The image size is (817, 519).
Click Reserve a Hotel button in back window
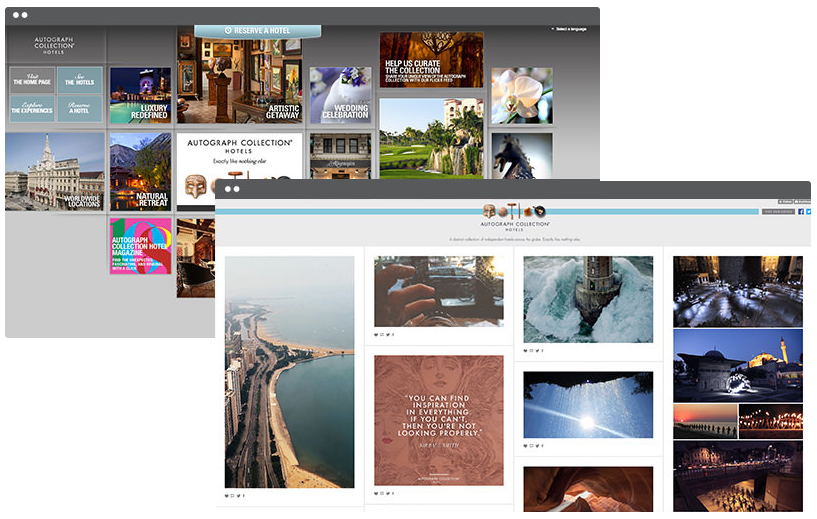pyautogui.click(x=257, y=31)
